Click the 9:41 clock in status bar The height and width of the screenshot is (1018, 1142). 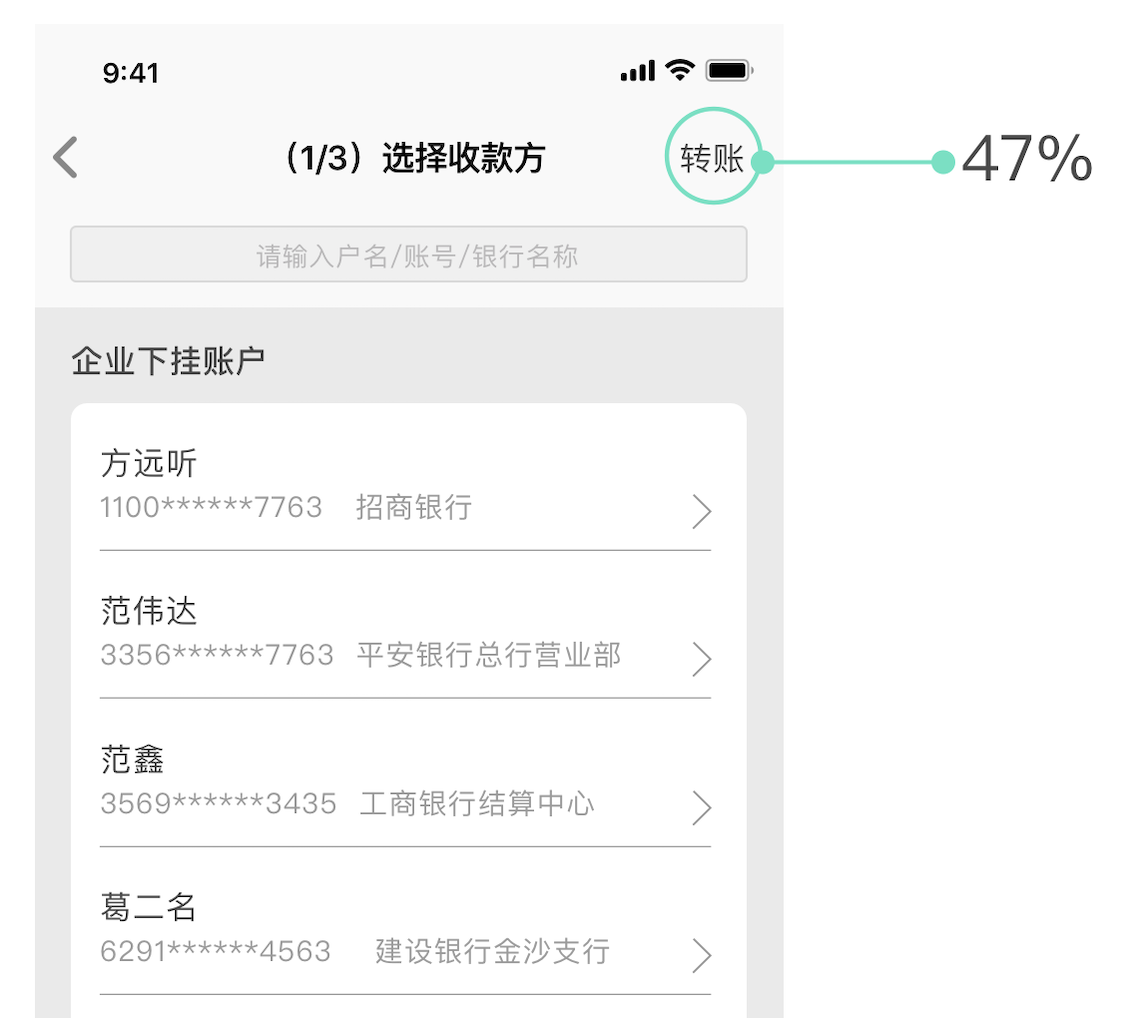tap(130, 73)
